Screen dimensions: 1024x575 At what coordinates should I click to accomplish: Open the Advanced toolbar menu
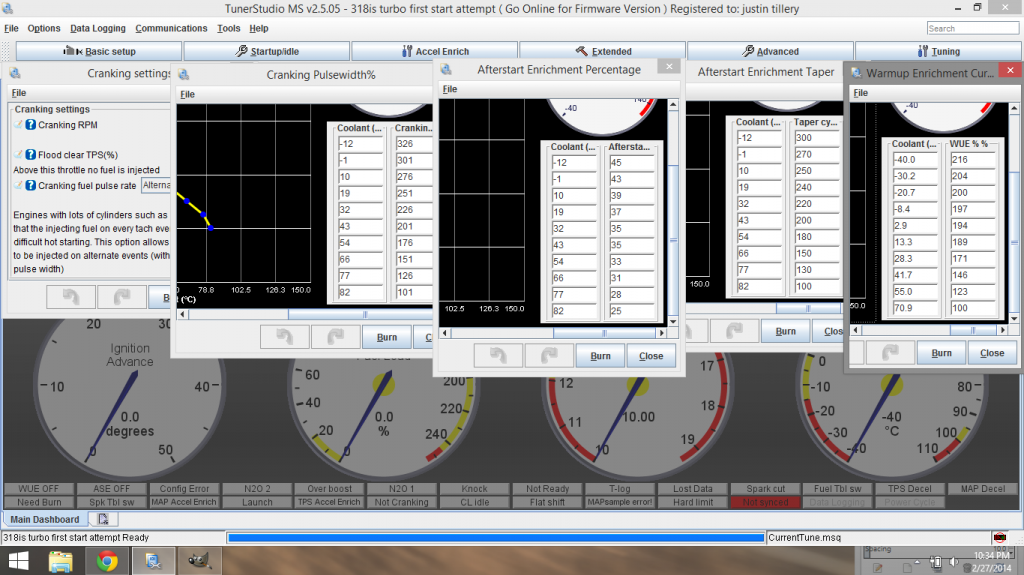pos(771,51)
